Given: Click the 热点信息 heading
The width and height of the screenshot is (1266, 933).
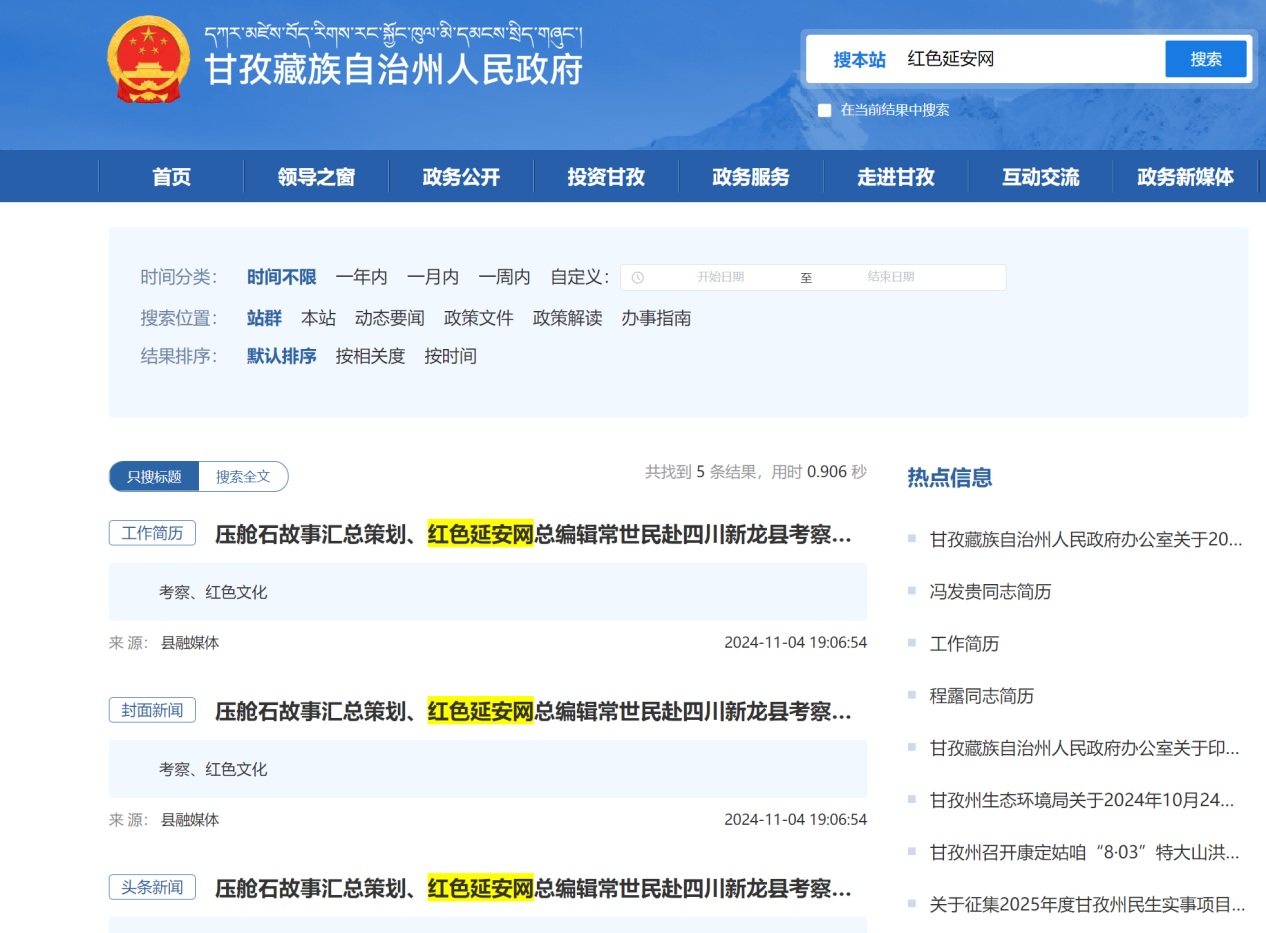Looking at the screenshot, I should (x=950, y=477).
